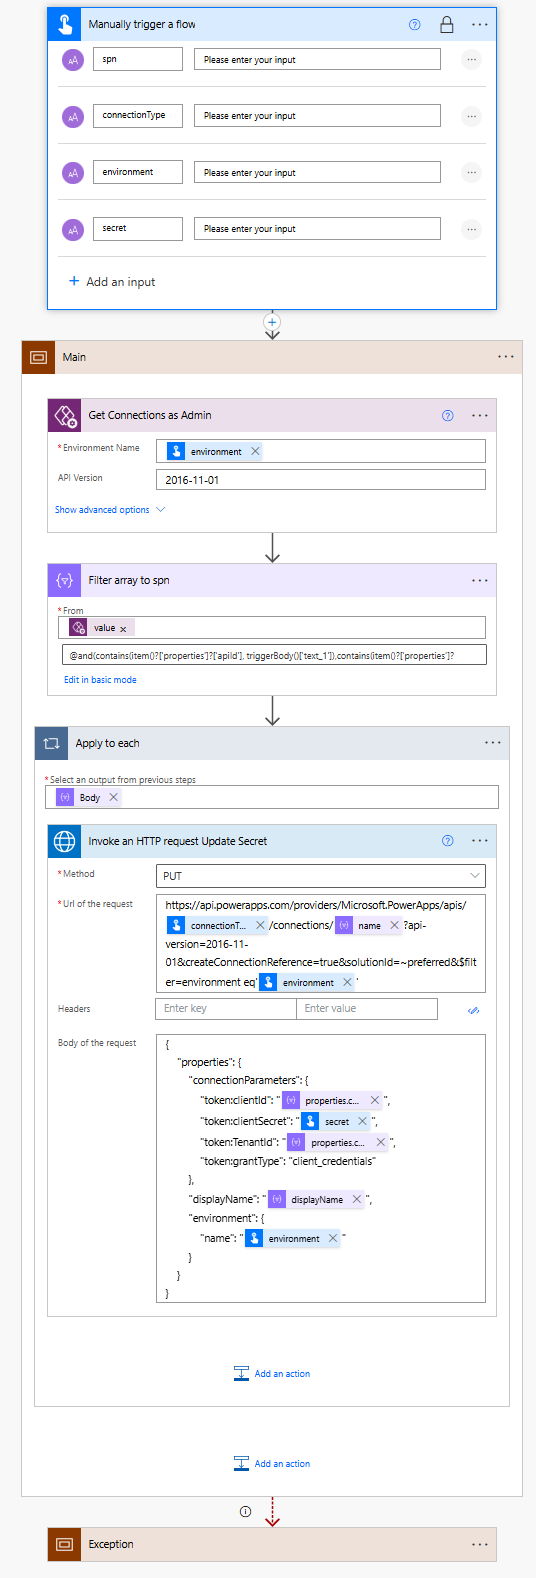Screen dimensions: 536x1578
Task: Remove the displayName token from request body
Action: click(356, 1199)
